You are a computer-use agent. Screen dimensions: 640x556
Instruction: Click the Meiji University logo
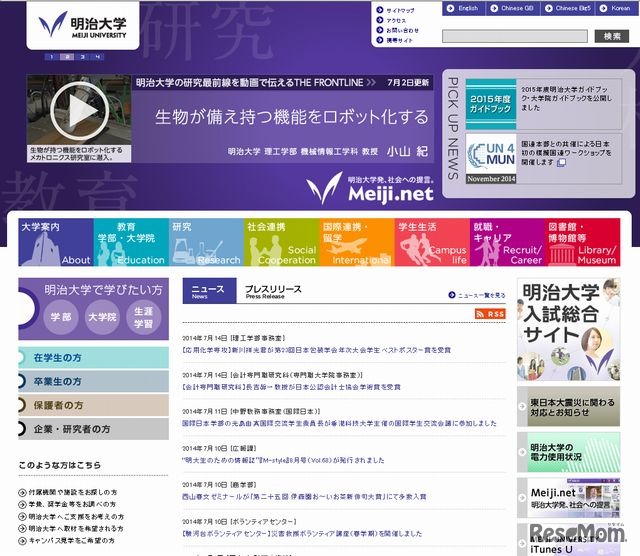pos(82,25)
